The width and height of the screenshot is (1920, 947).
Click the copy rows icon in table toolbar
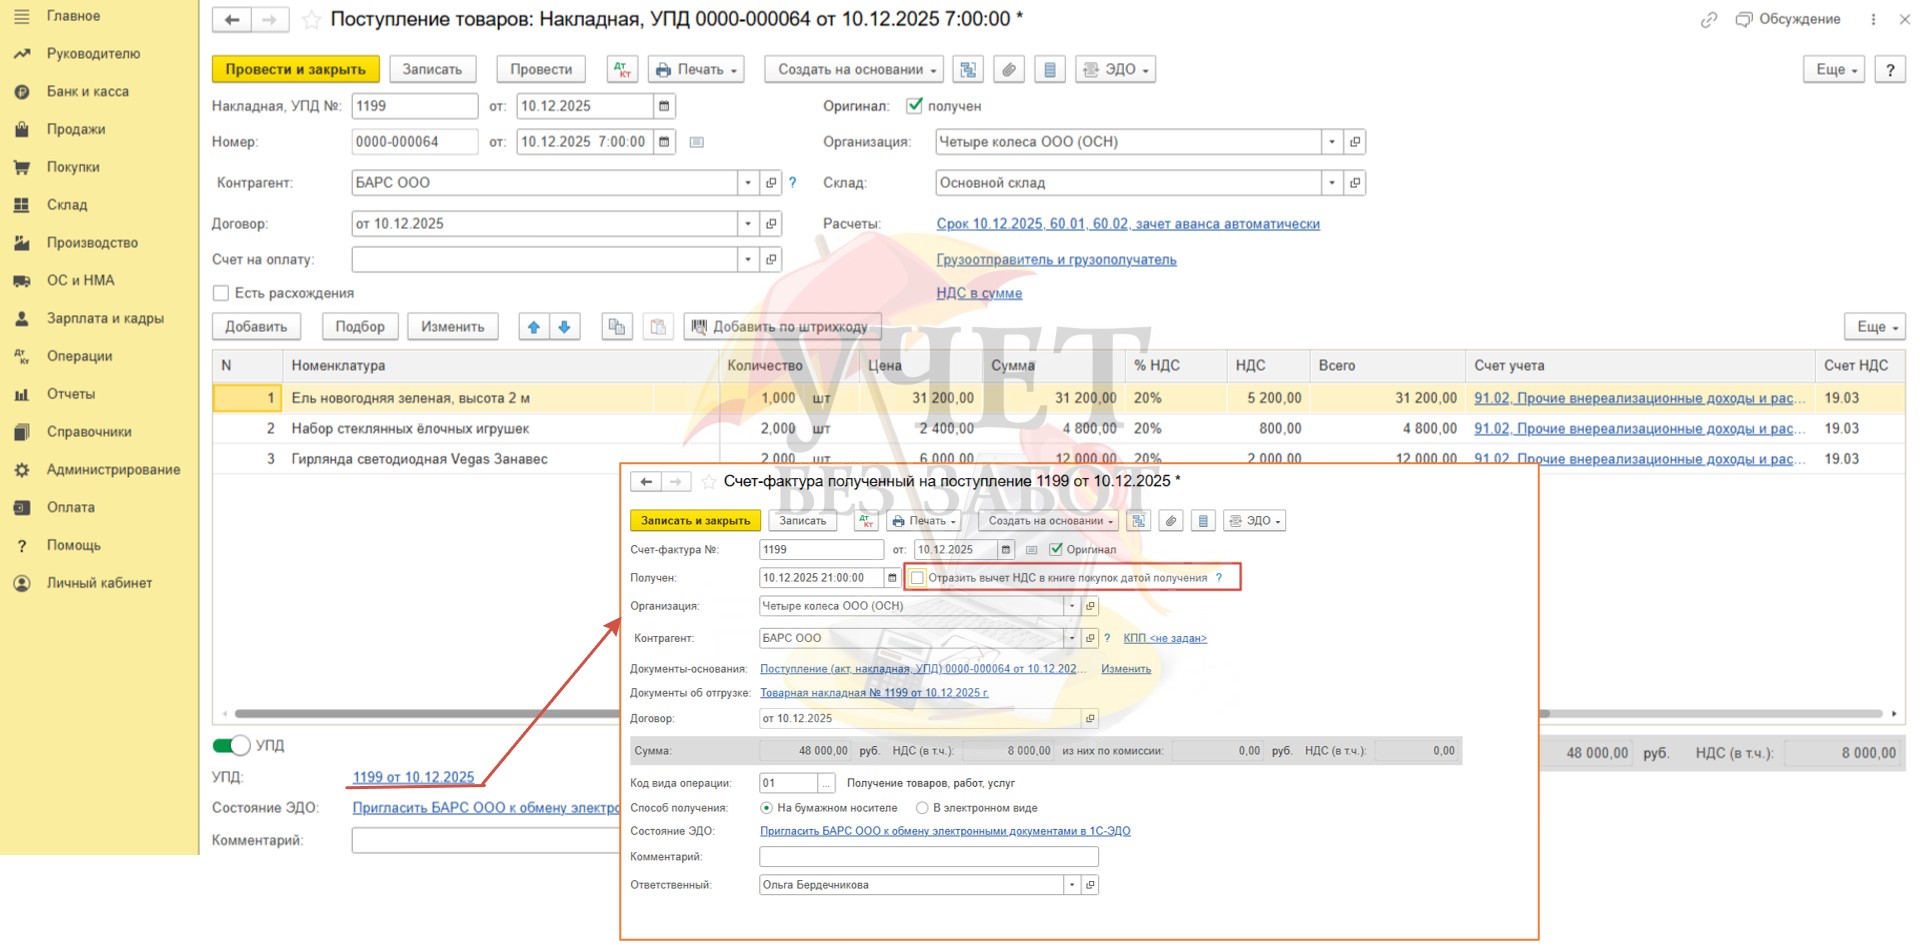click(x=617, y=327)
